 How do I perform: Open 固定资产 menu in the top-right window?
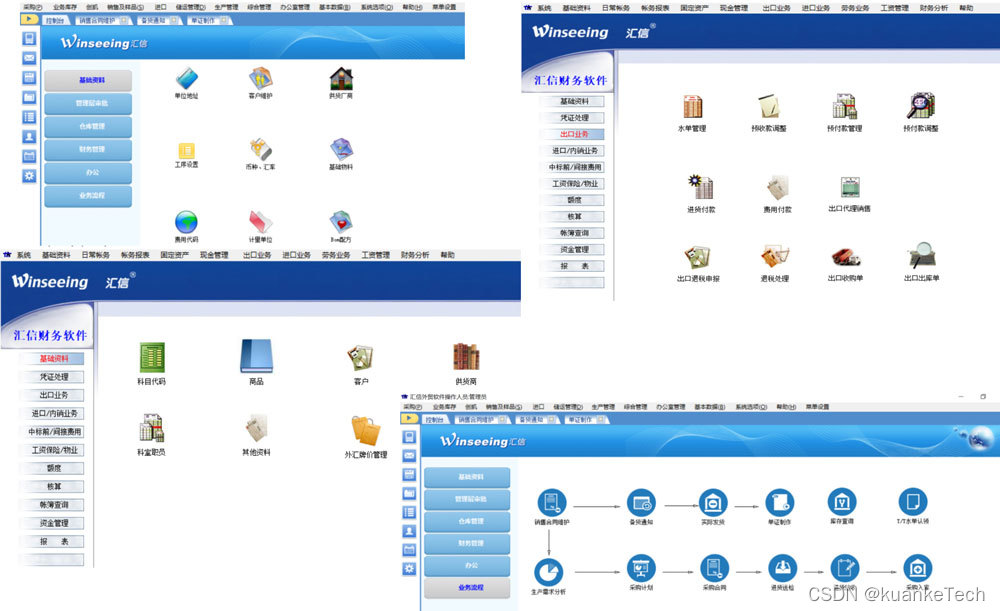point(693,8)
